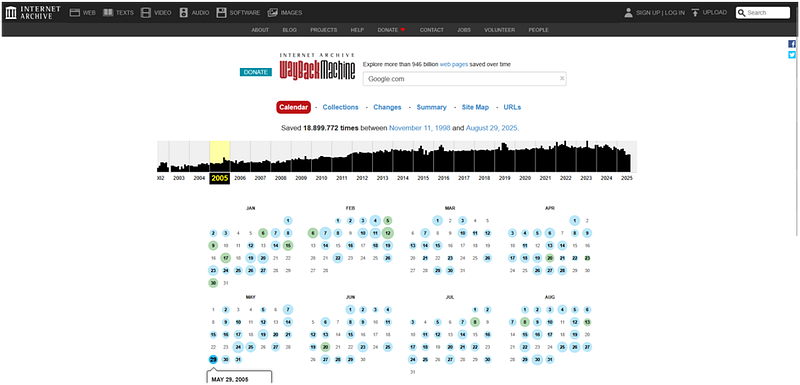Open the Contact menu item

pos(432,30)
